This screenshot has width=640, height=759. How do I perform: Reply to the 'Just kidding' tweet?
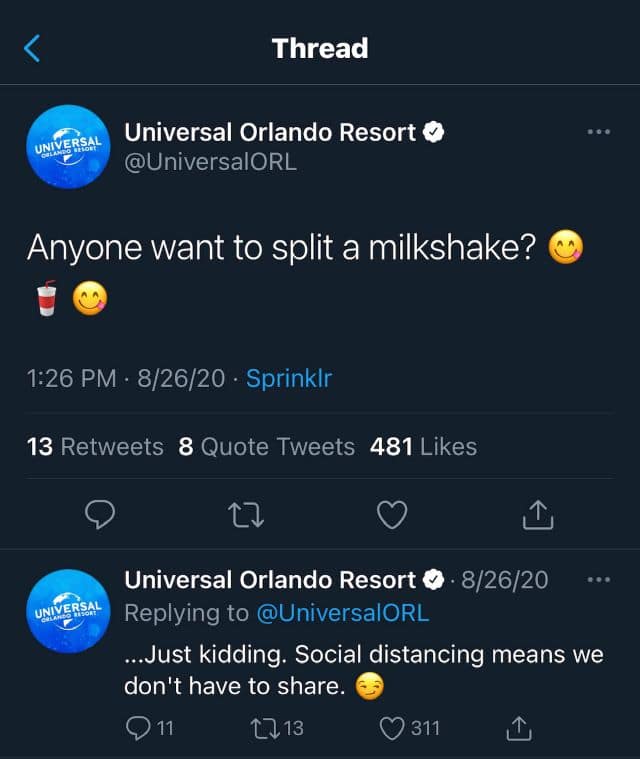[x=149, y=728]
